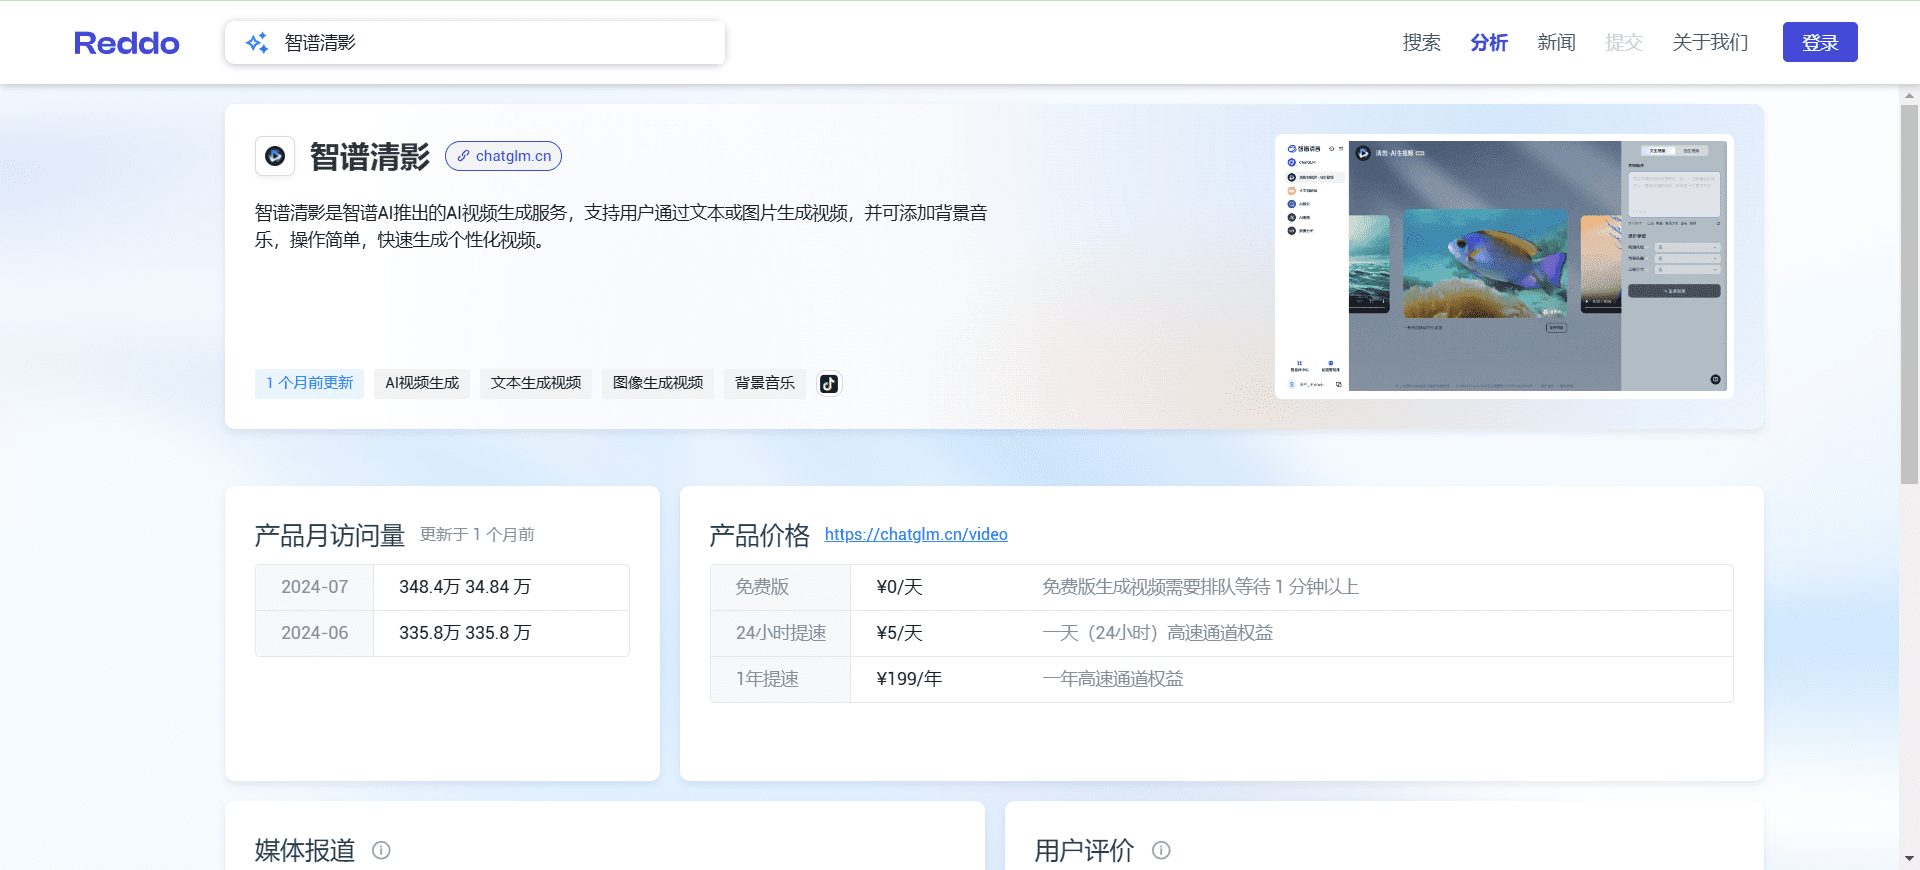The image size is (1920, 870).
Task: Go to the 新闻 nav item
Action: (1556, 43)
